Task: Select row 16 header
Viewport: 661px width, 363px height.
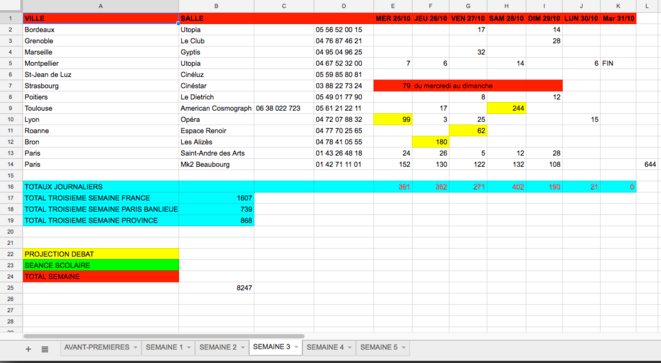Action: coord(11,187)
